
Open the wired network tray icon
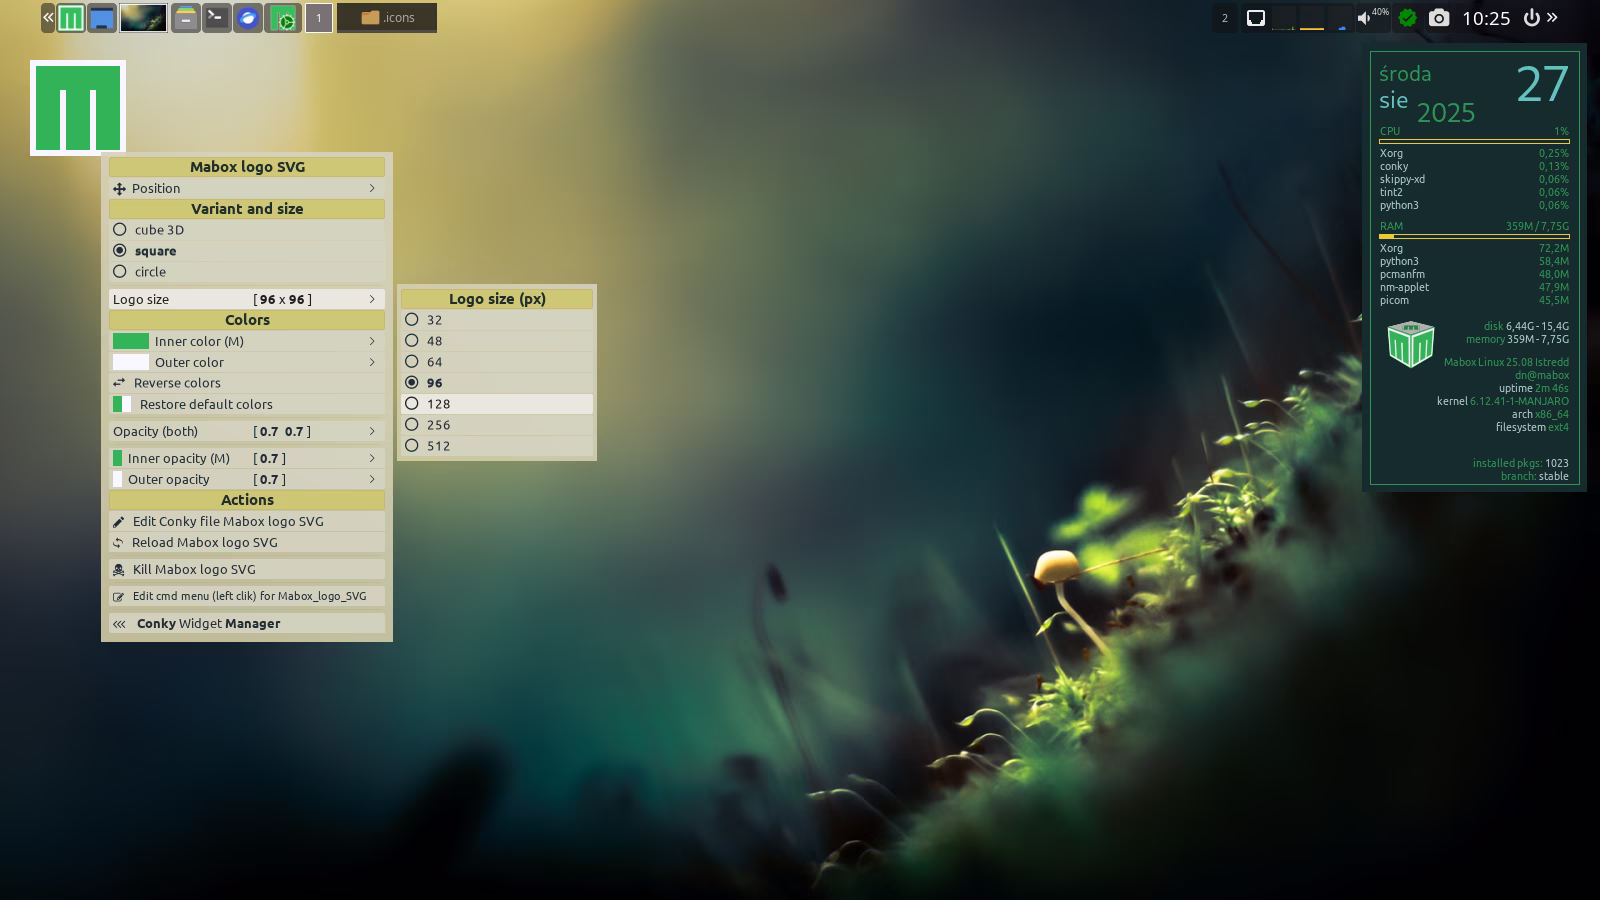pos(1255,18)
